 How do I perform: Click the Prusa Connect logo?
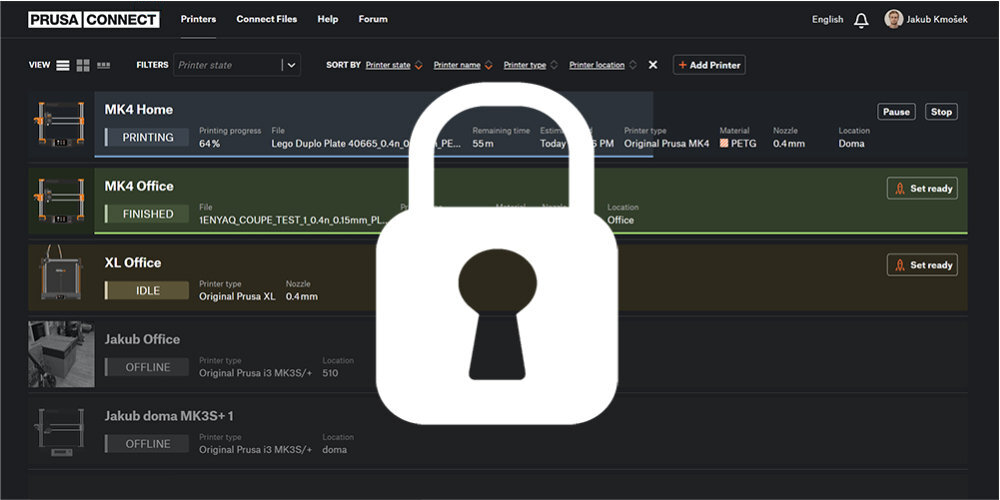[93, 19]
